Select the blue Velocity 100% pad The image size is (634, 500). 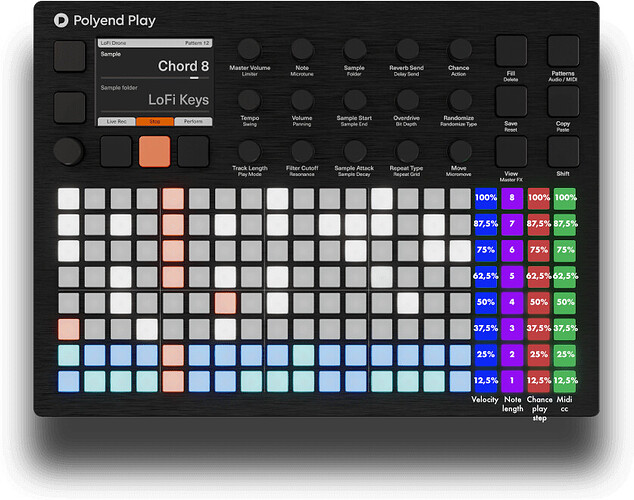point(486,198)
